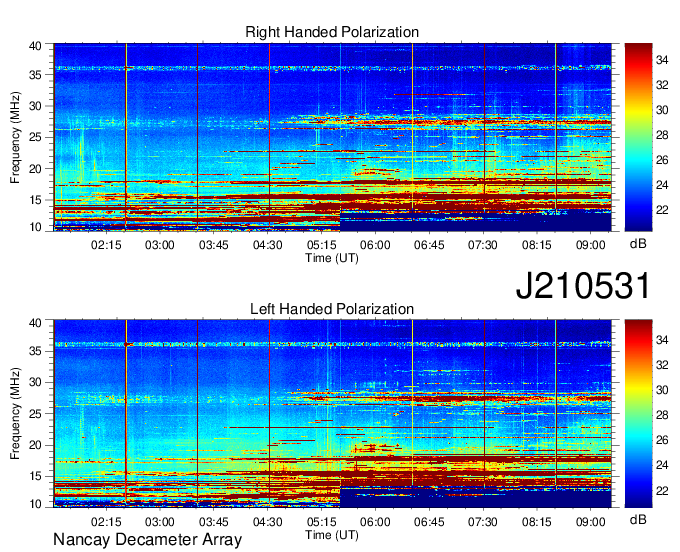Click "32" dB tick on Left Handed colorbar
The height and width of the screenshot is (552, 680).
[x=662, y=366]
